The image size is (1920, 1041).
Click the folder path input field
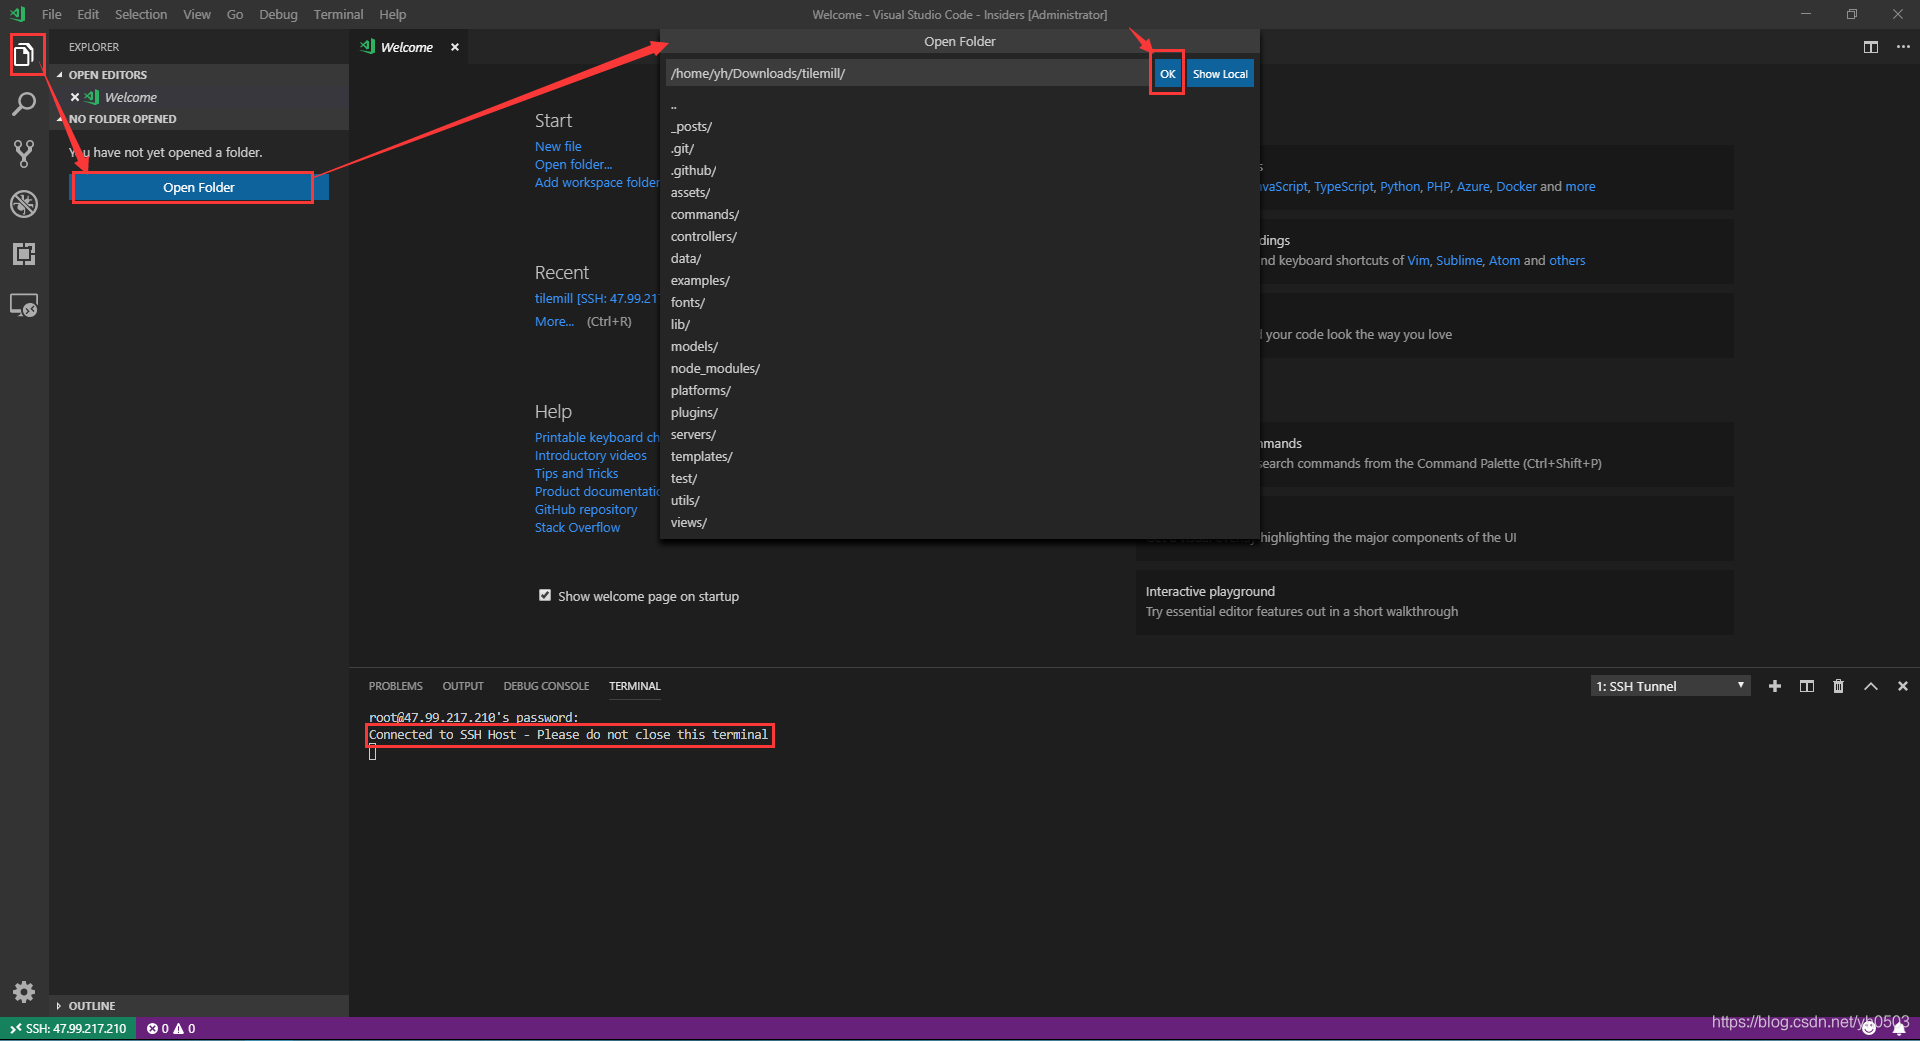(x=908, y=73)
